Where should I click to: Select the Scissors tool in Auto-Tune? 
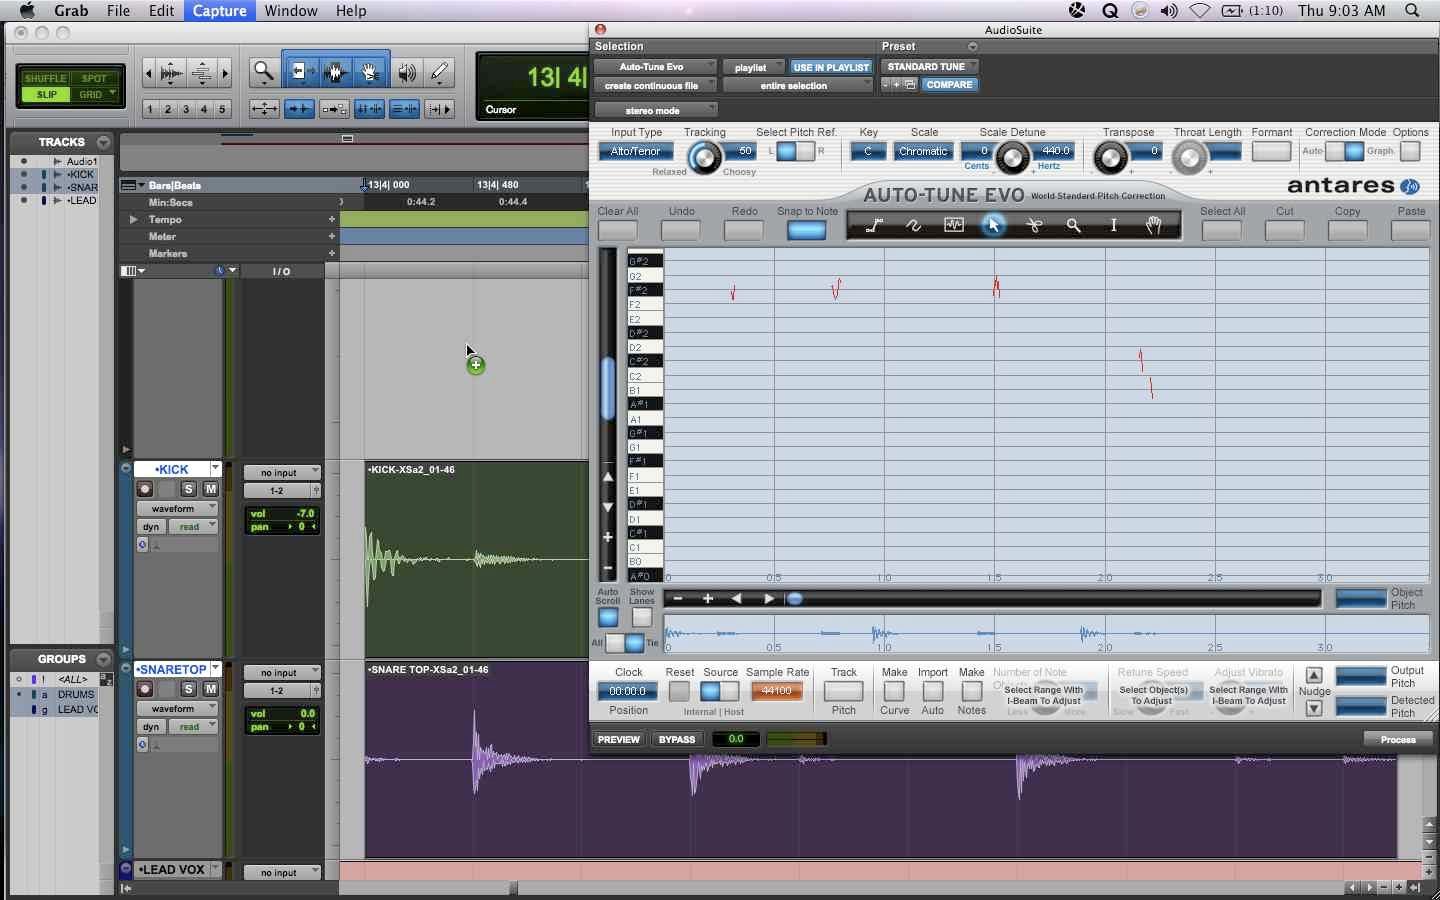pos(1034,226)
